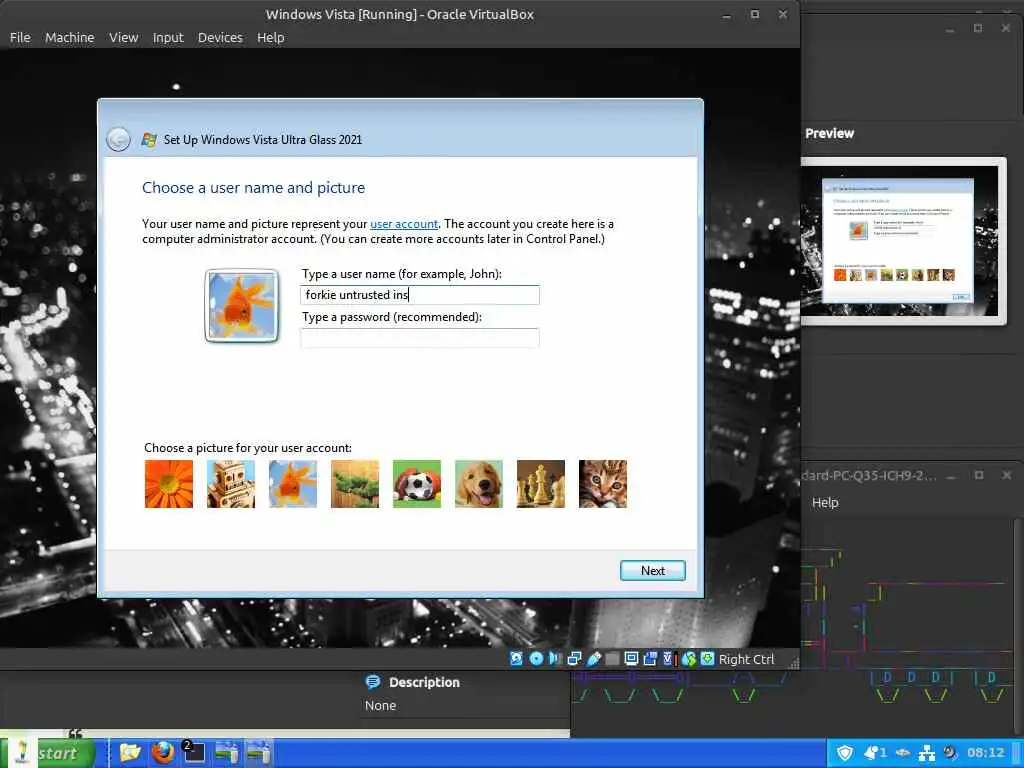
Task: Click the mouse integration icon in status bar
Action: (688, 659)
